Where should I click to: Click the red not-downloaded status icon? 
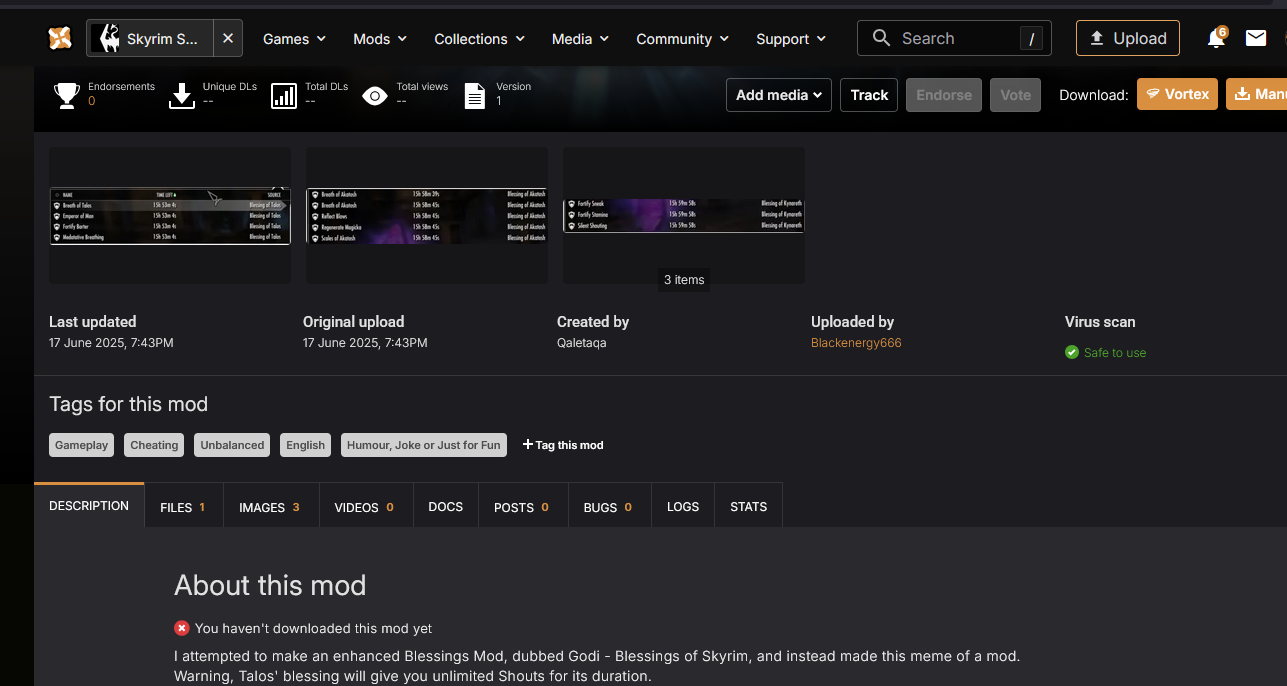coord(181,628)
